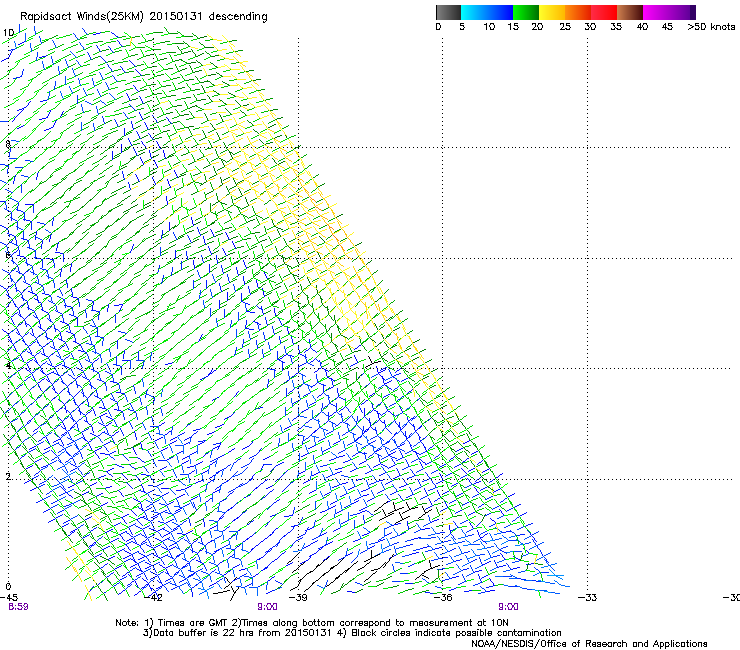The height and width of the screenshot is (650, 740).
Task: Click the purple '9:00' time near -36
Action: [508, 607]
